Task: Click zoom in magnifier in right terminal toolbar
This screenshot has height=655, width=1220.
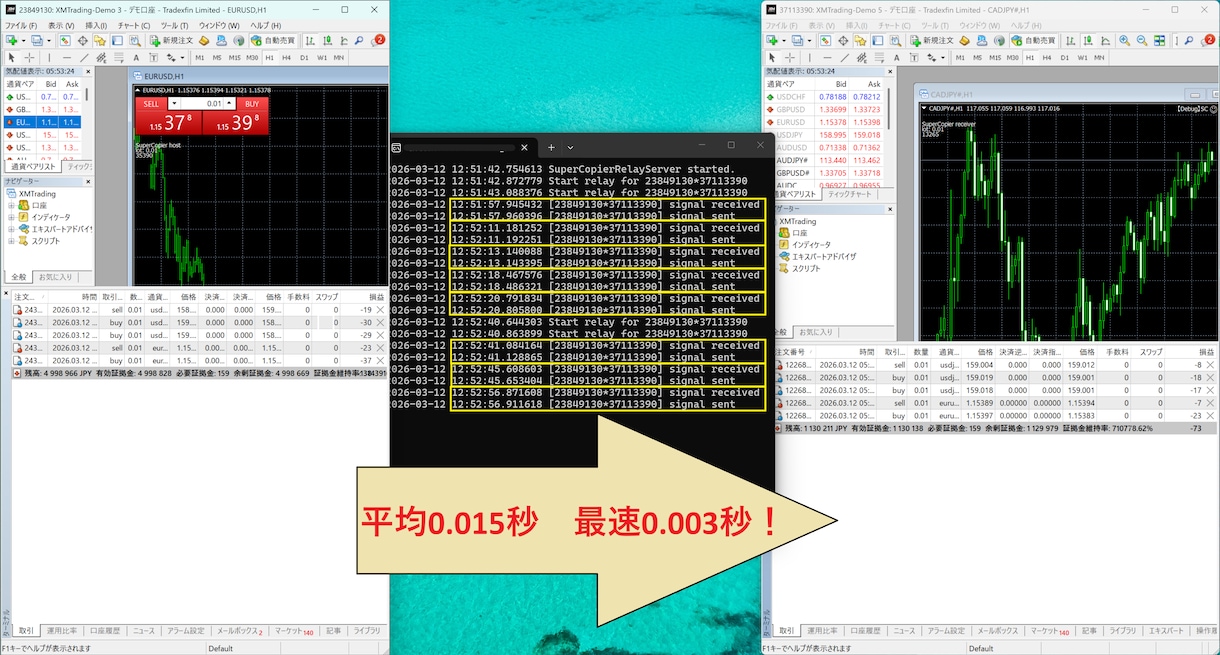Action: [1125, 41]
